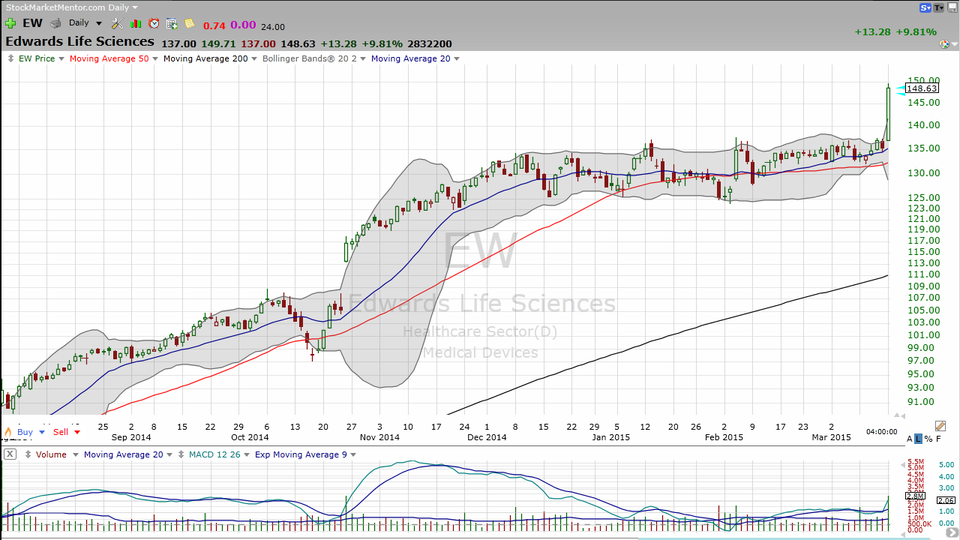Click the 148.63 price label on the axis

(x=921, y=88)
